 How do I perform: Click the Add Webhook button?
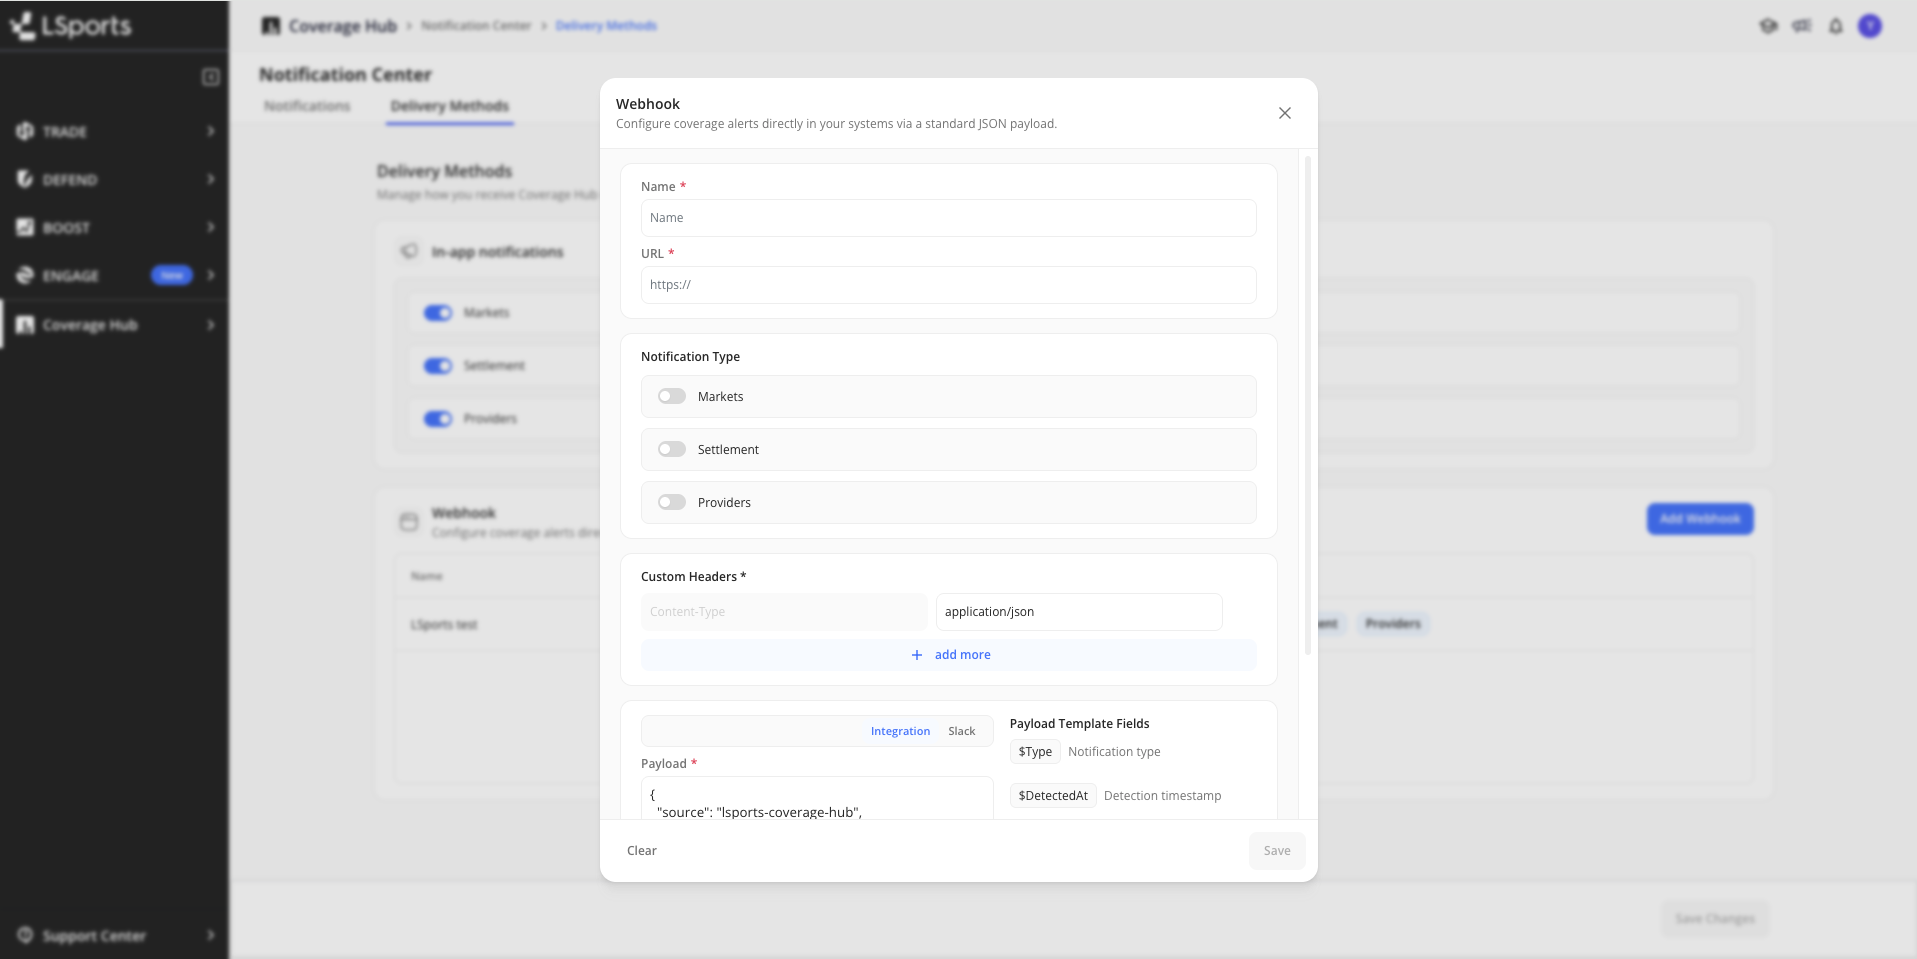[x=1700, y=518]
